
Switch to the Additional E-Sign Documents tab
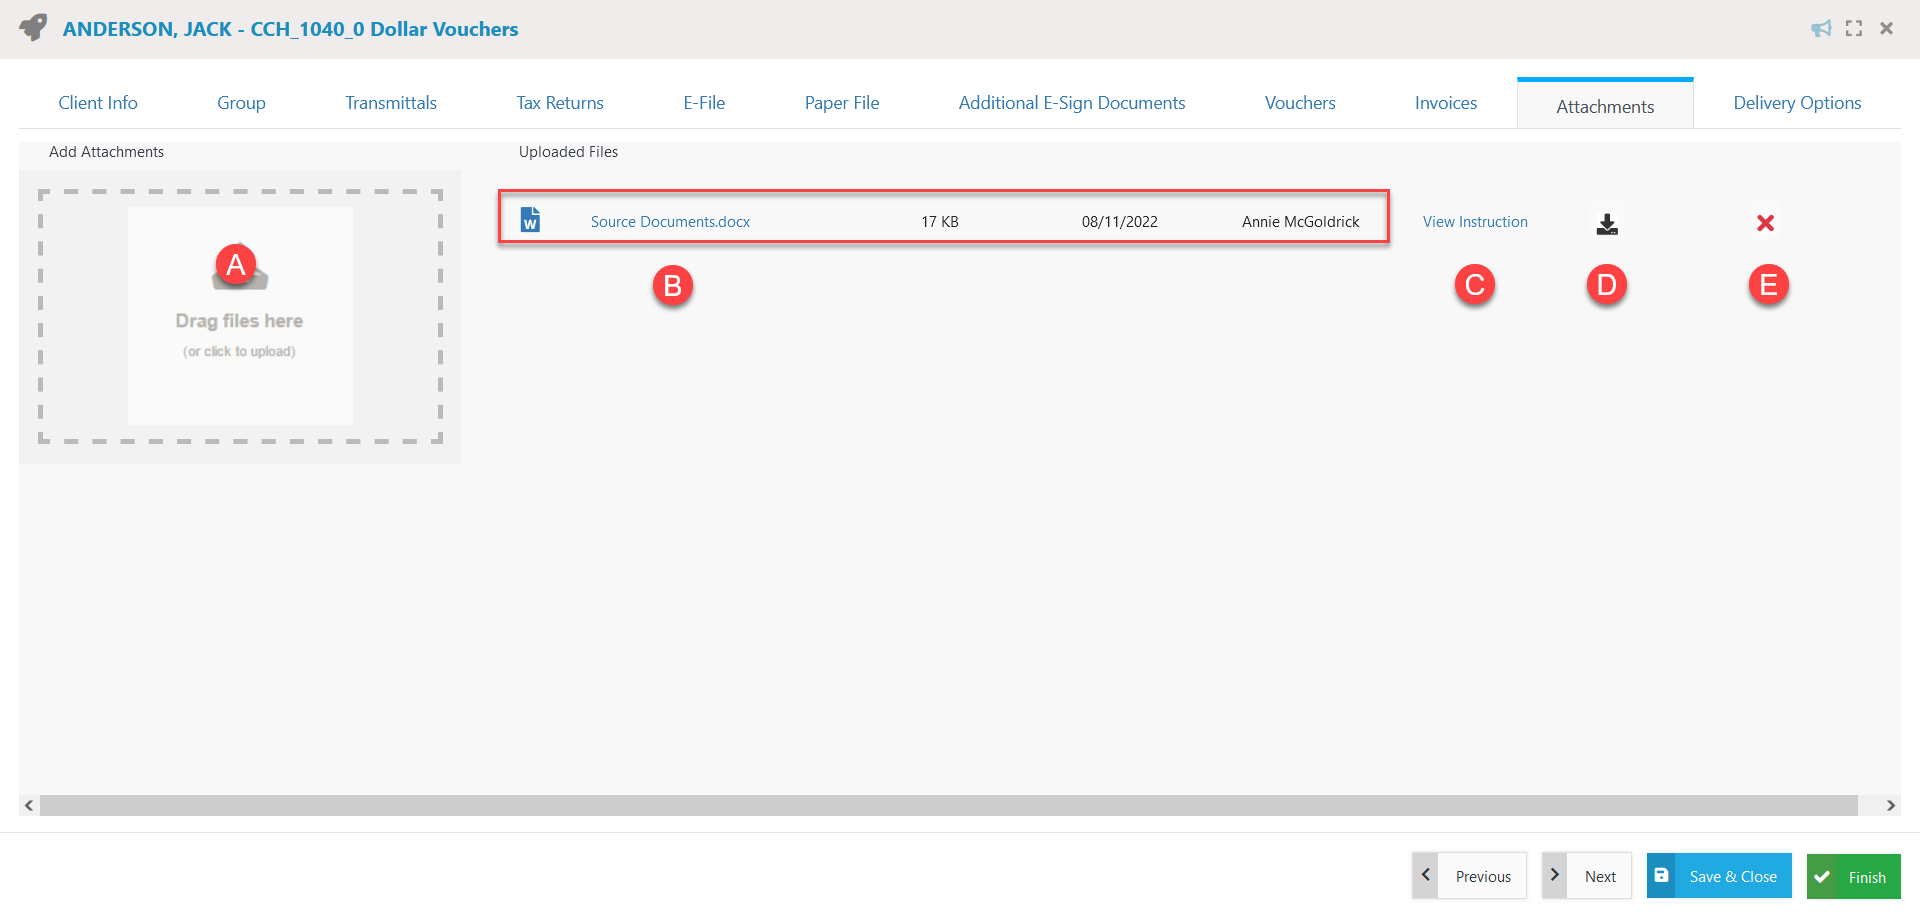pyautogui.click(x=1071, y=102)
